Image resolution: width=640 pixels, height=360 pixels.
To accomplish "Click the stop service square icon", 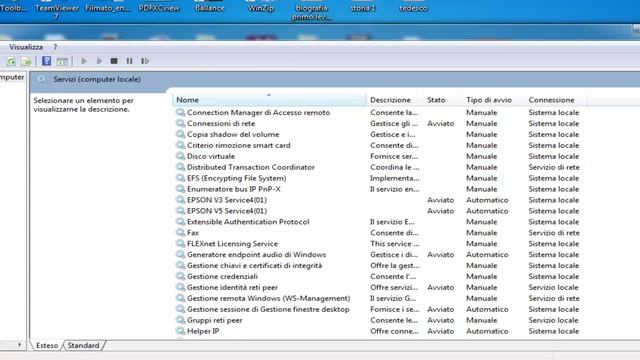I will pyautogui.click(x=114, y=61).
